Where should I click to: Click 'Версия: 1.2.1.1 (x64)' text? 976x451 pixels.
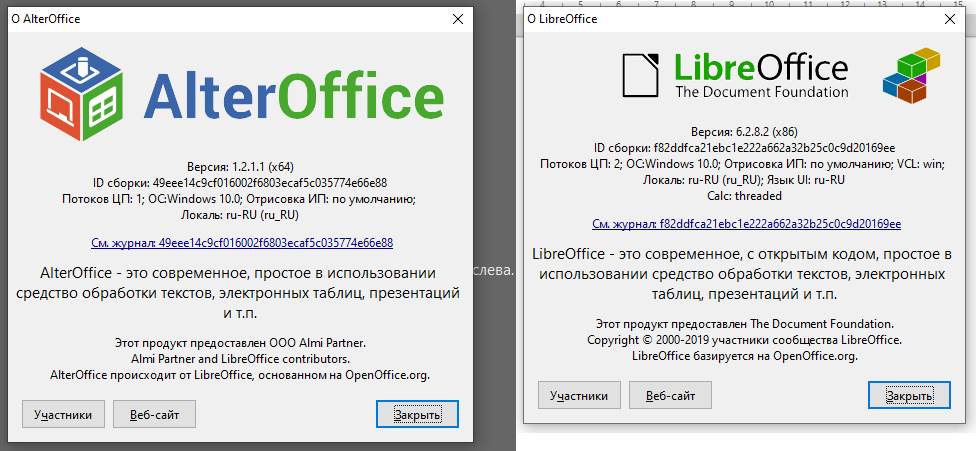tap(240, 167)
